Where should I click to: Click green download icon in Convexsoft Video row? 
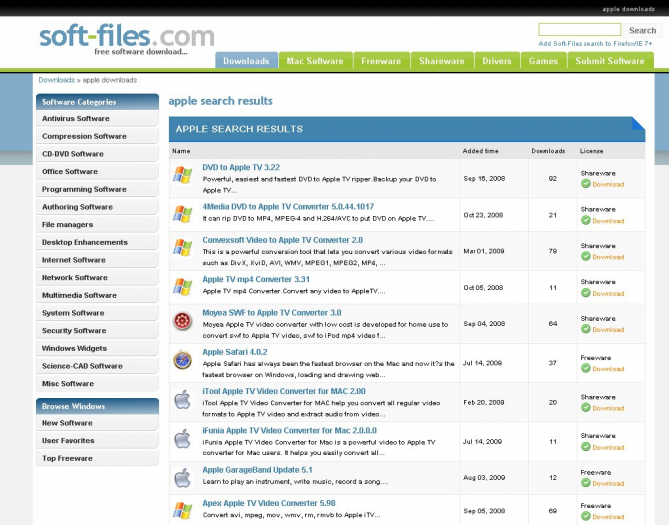click(x=586, y=256)
